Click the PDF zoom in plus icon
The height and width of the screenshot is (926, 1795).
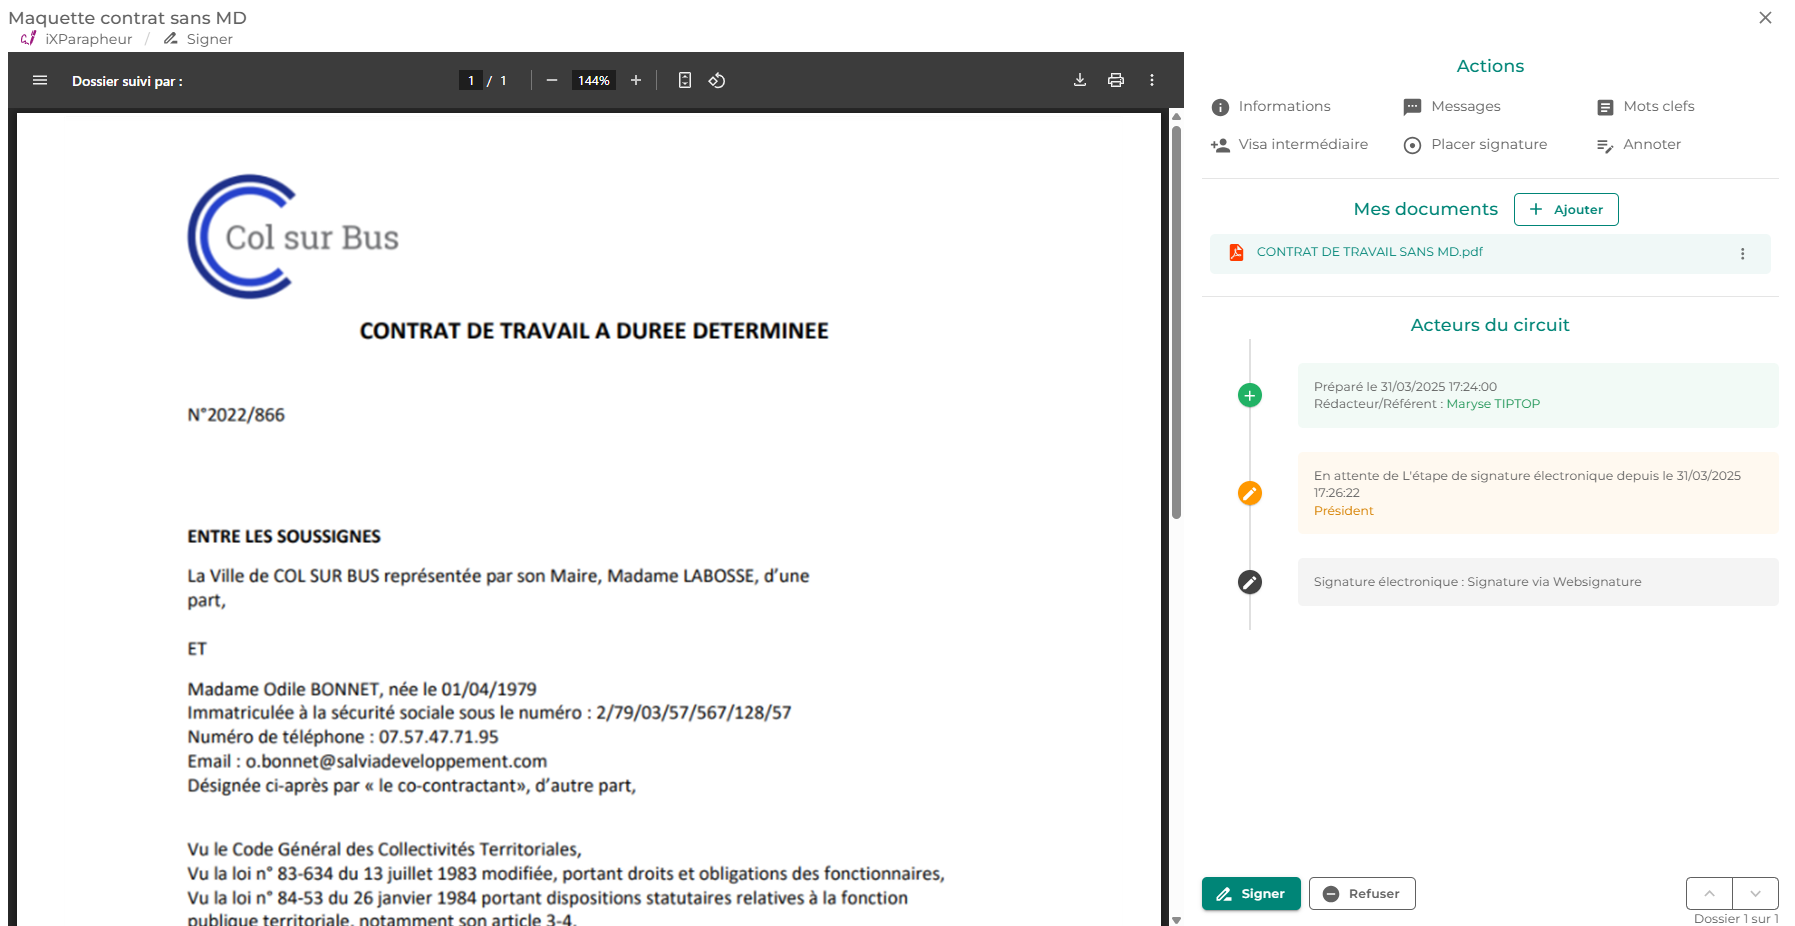636,80
